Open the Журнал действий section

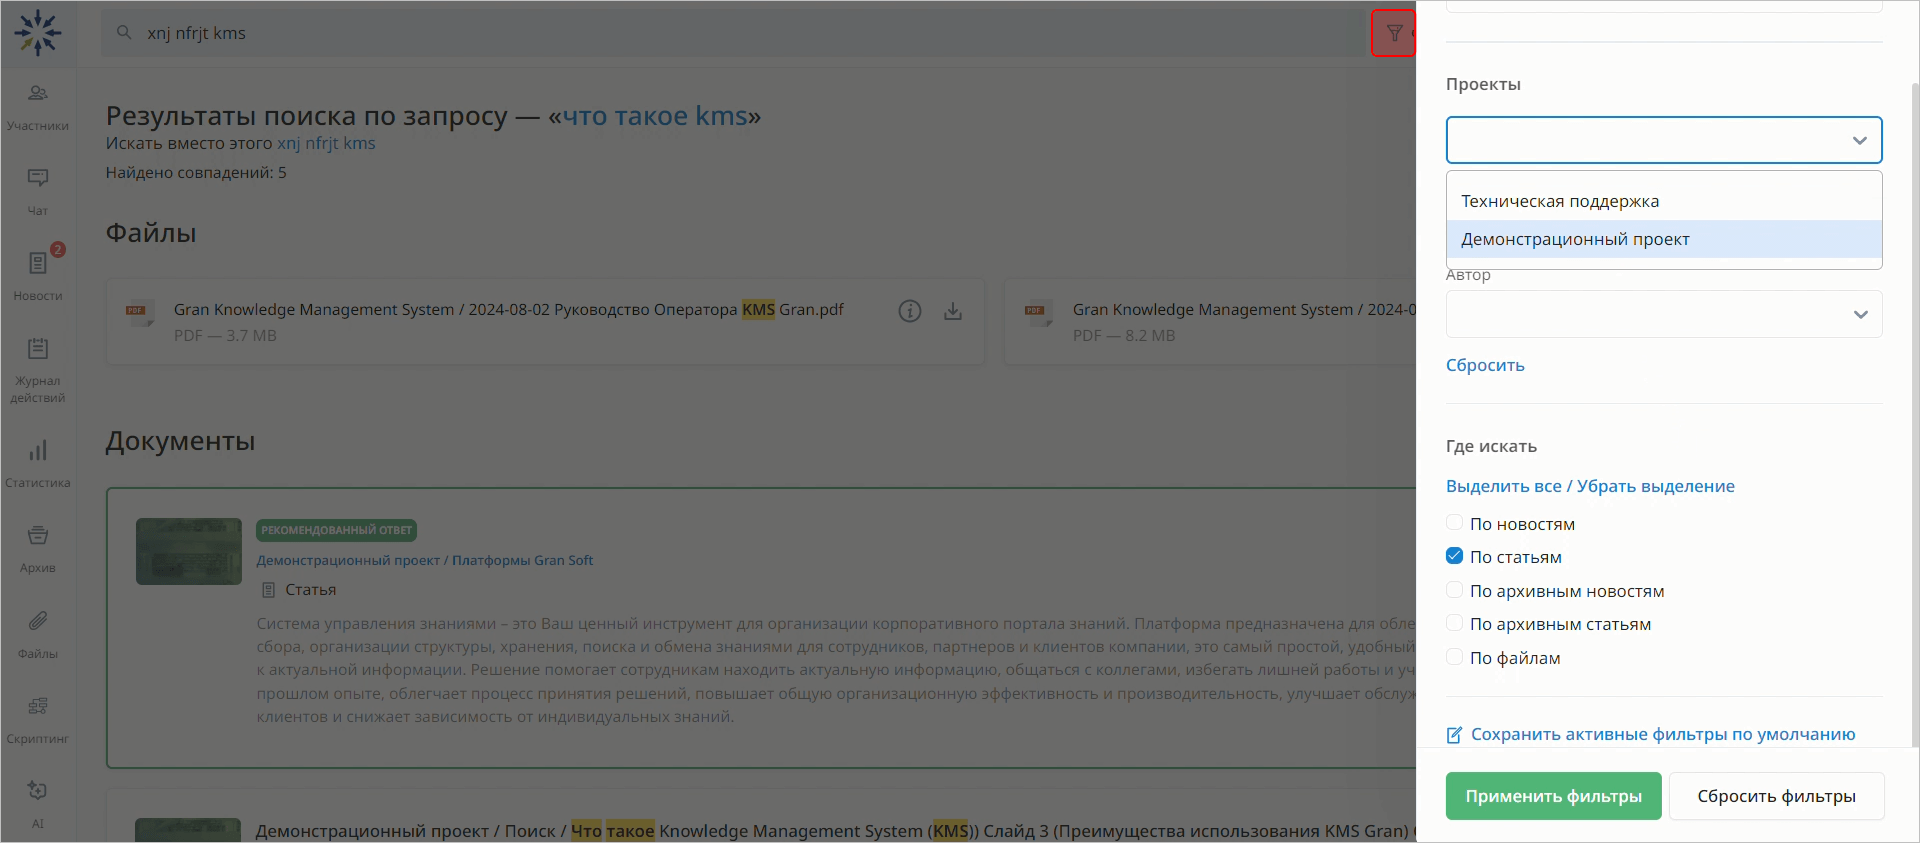coord(38,370)
